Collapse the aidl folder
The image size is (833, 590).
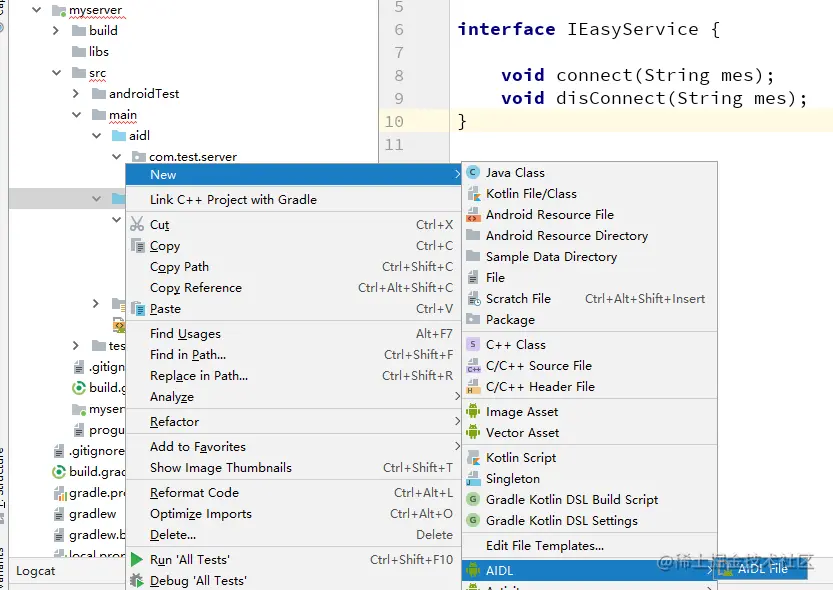(97, 136)
